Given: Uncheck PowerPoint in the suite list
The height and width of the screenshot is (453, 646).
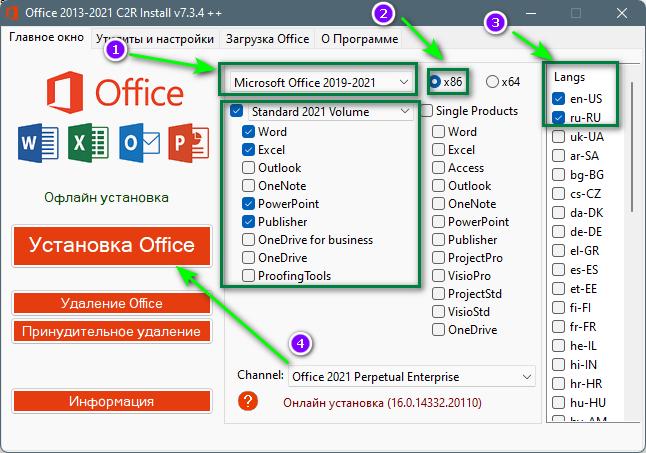Looking at the screenshot, I should (248, 203).
